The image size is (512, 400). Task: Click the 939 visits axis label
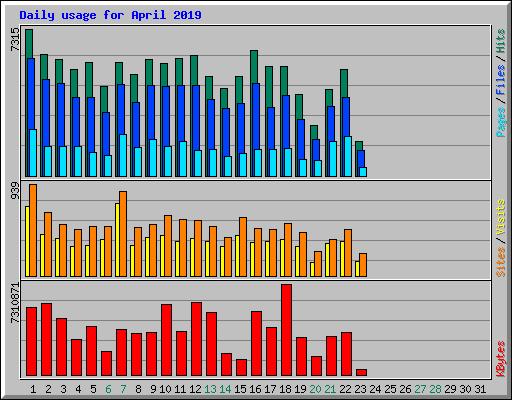(15, 191)
